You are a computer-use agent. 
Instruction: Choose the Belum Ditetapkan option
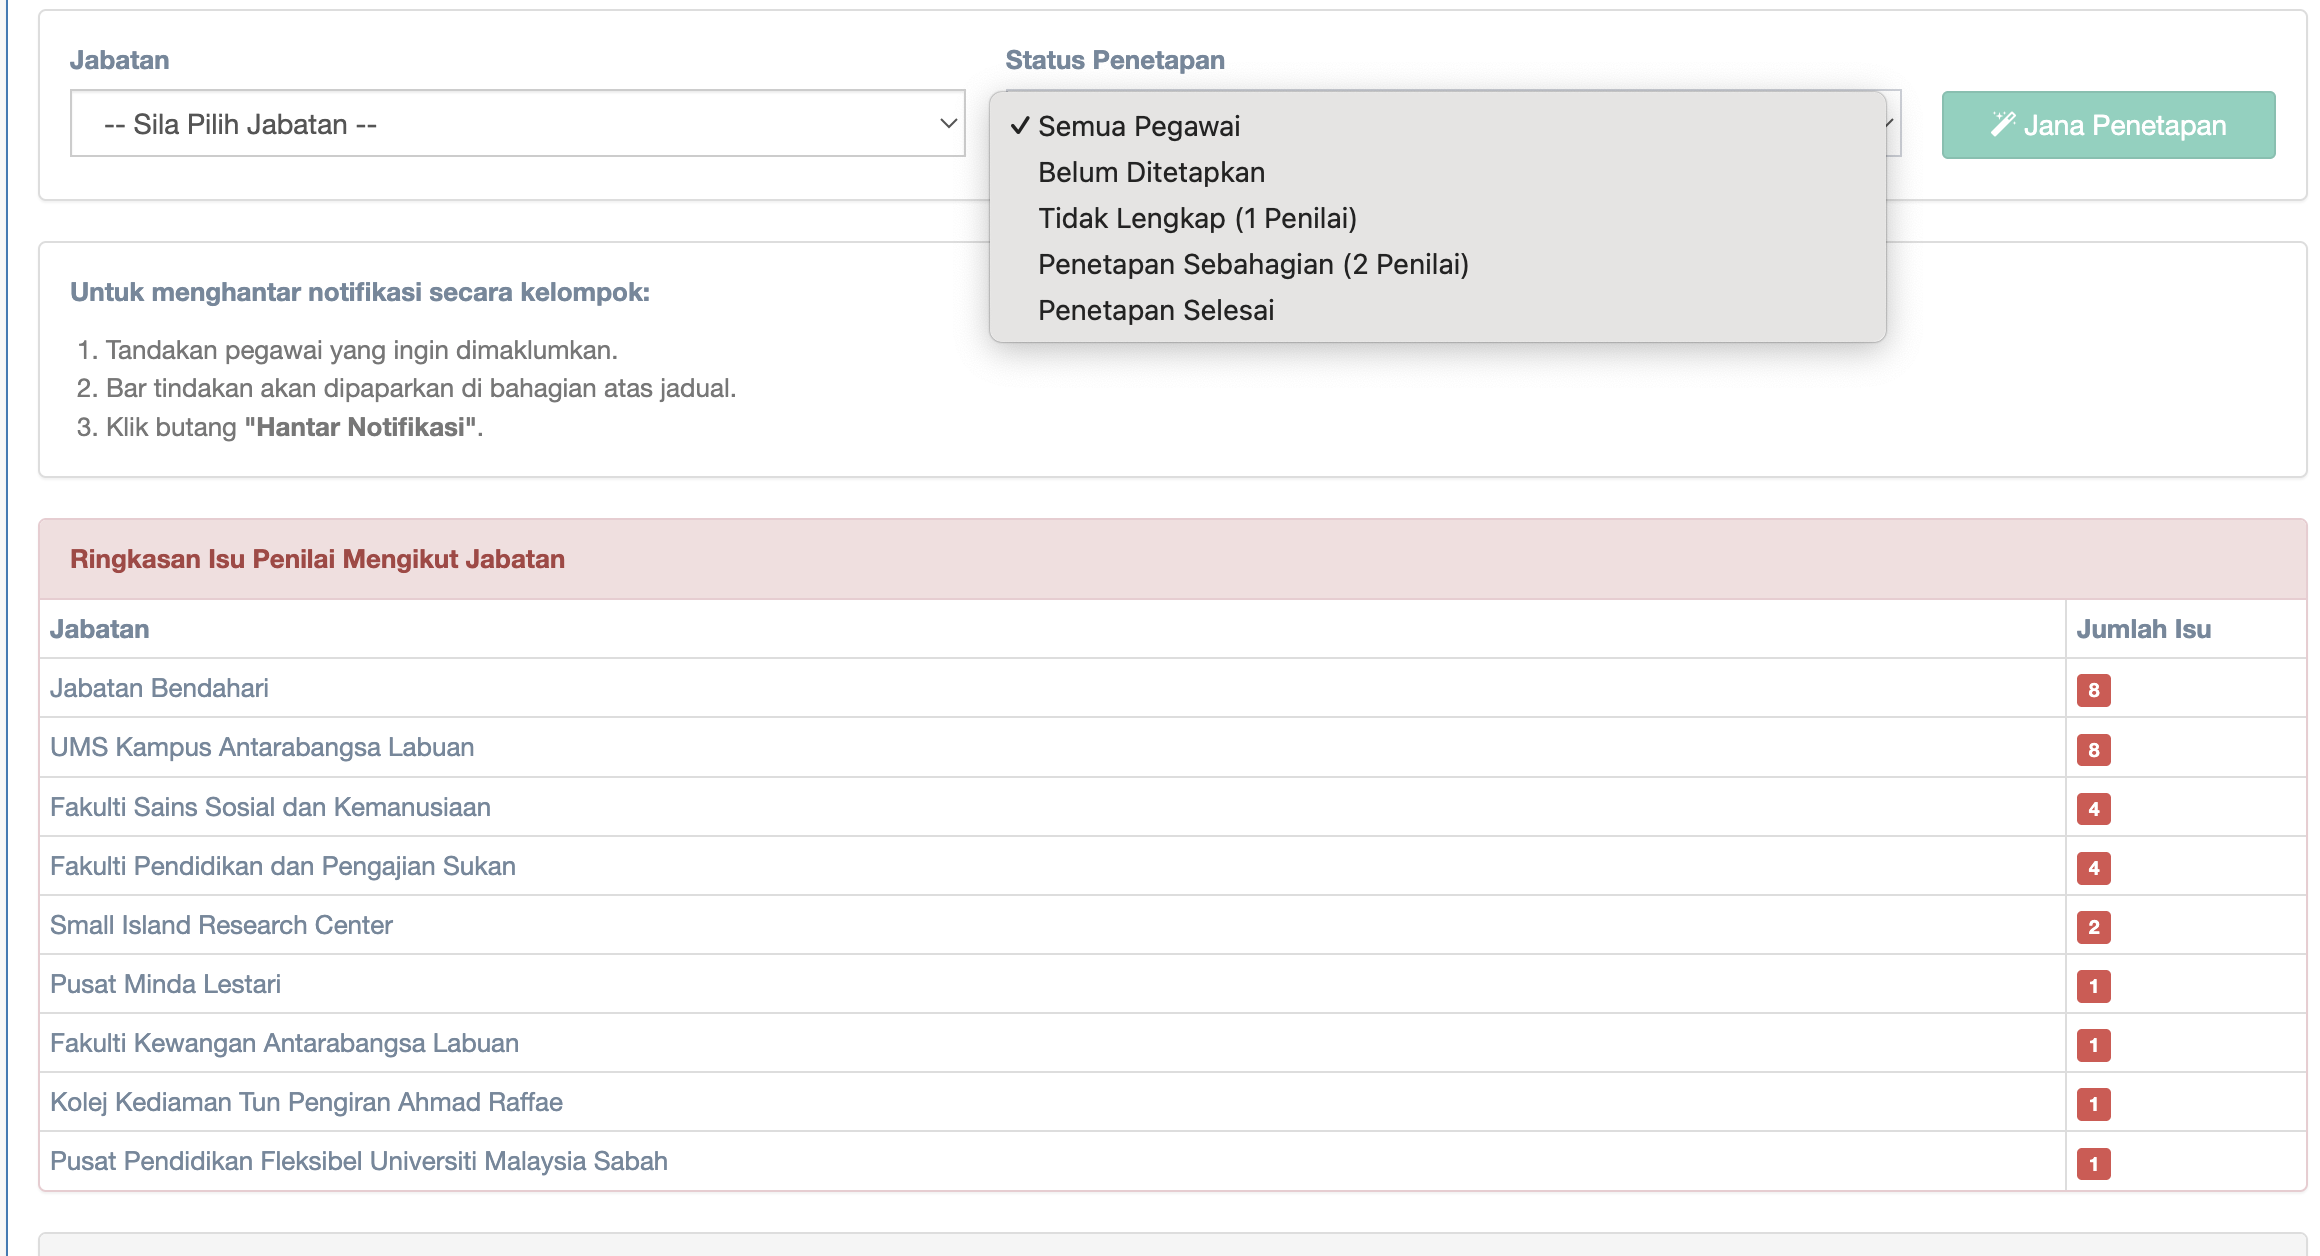click(x=1151, y=172)
